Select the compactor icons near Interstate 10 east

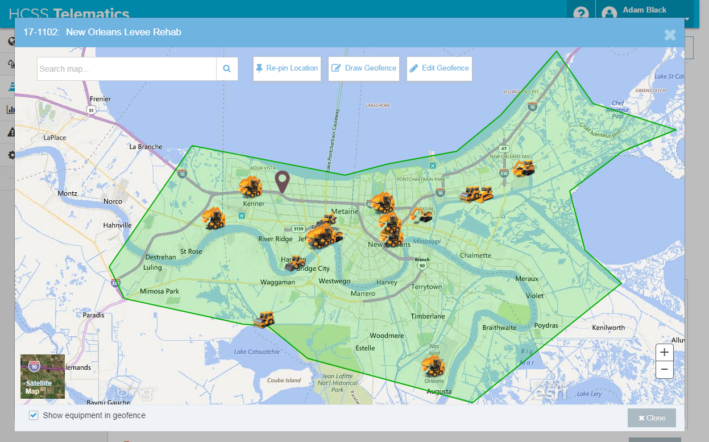coord(477,194)
